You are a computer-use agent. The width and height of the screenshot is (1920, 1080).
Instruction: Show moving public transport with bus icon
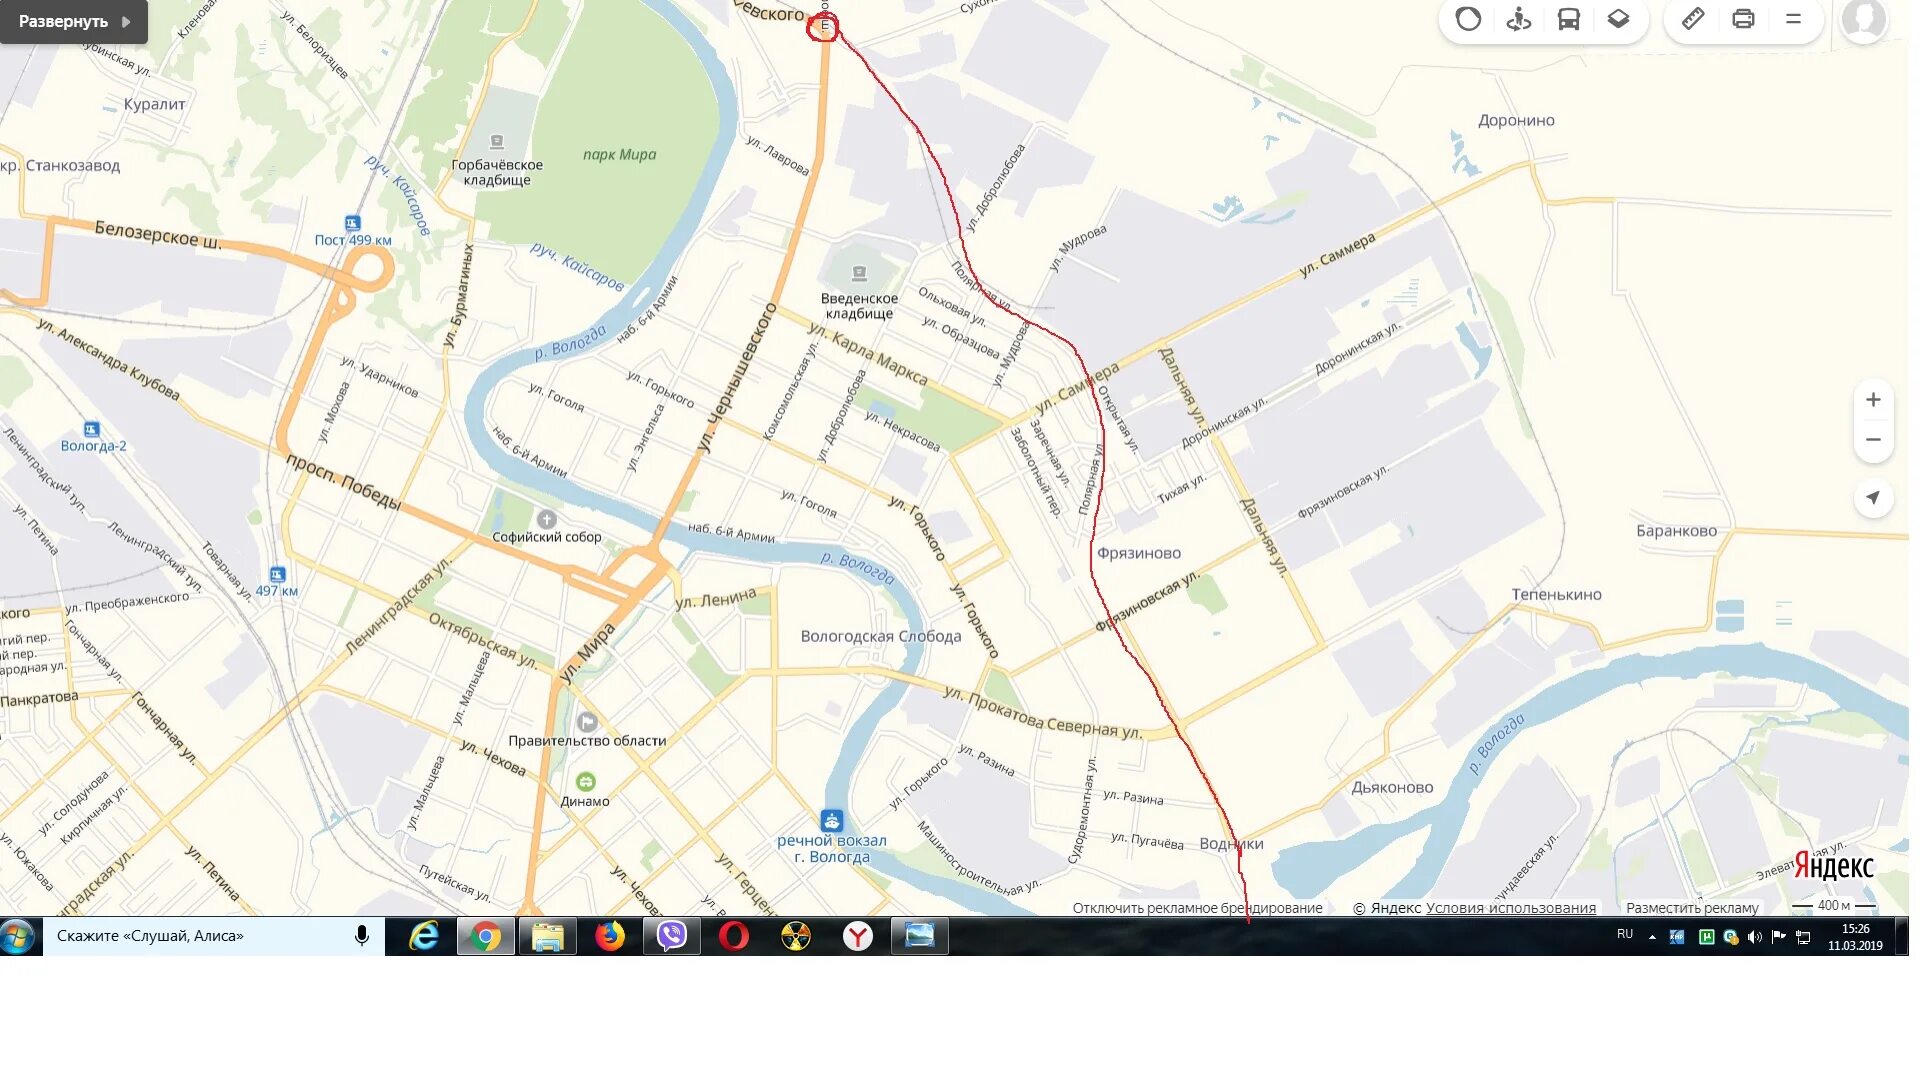click(x=1569, y=19)
